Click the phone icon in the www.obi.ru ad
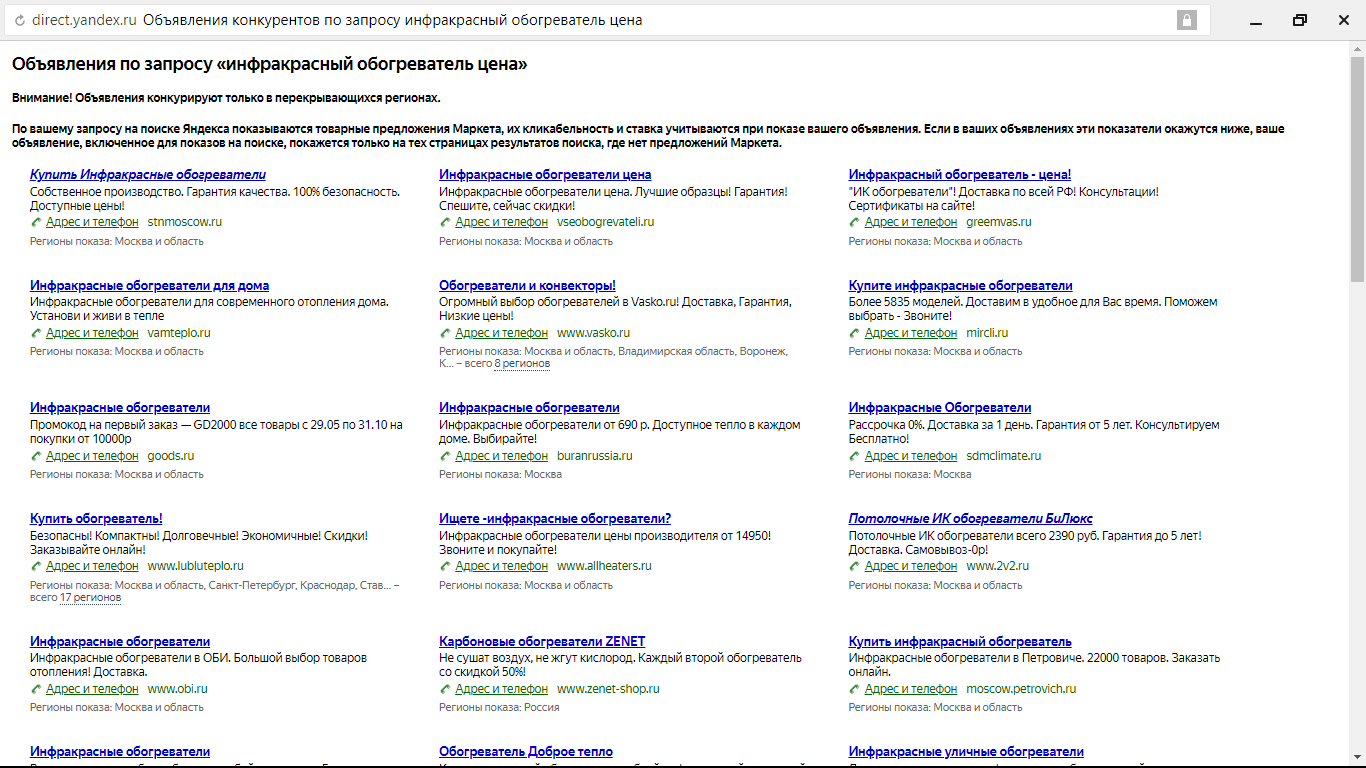This screenshot has width=1366, height=768. click(36, 689)
